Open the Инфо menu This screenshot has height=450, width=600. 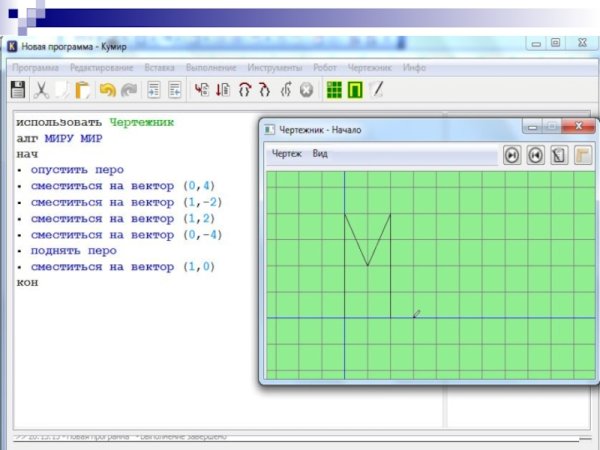pyautogui.click(x=414, y=66)
